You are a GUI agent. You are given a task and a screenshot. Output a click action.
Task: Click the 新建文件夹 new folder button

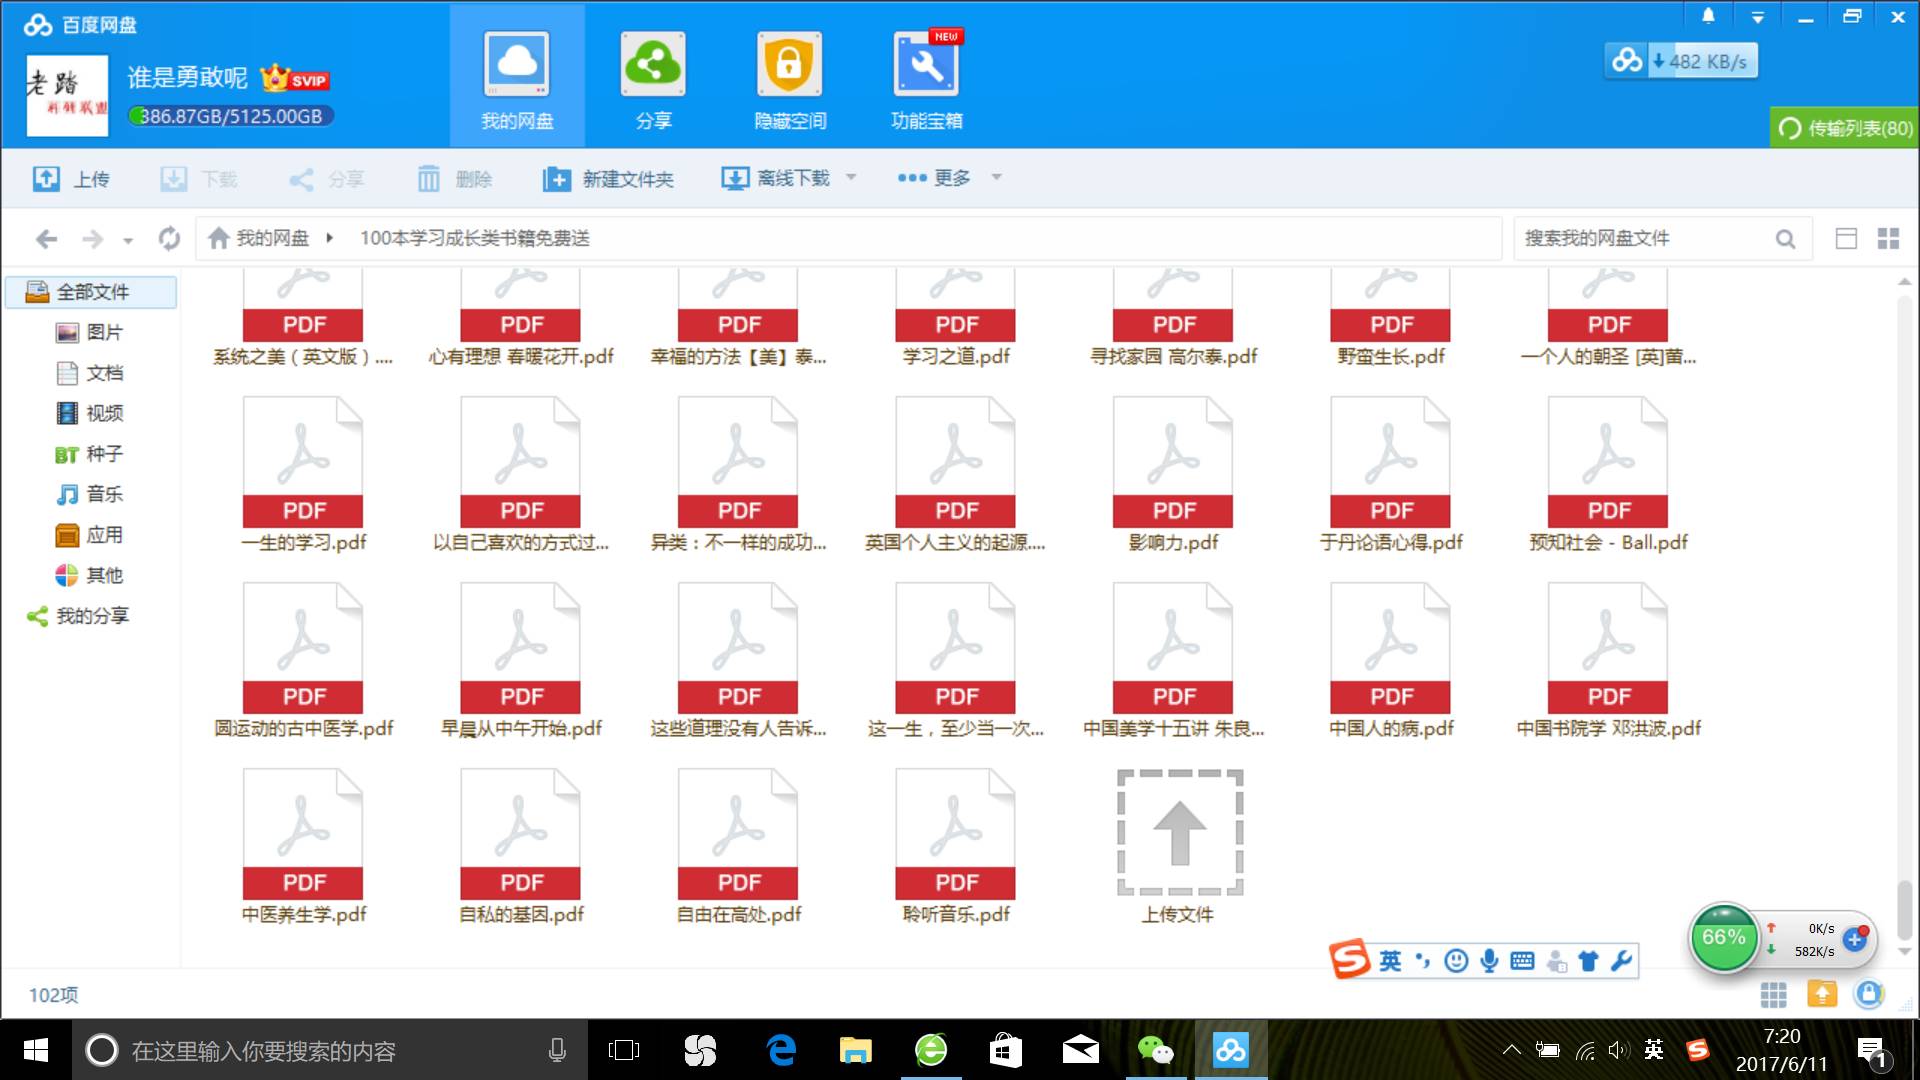[608, 179]
